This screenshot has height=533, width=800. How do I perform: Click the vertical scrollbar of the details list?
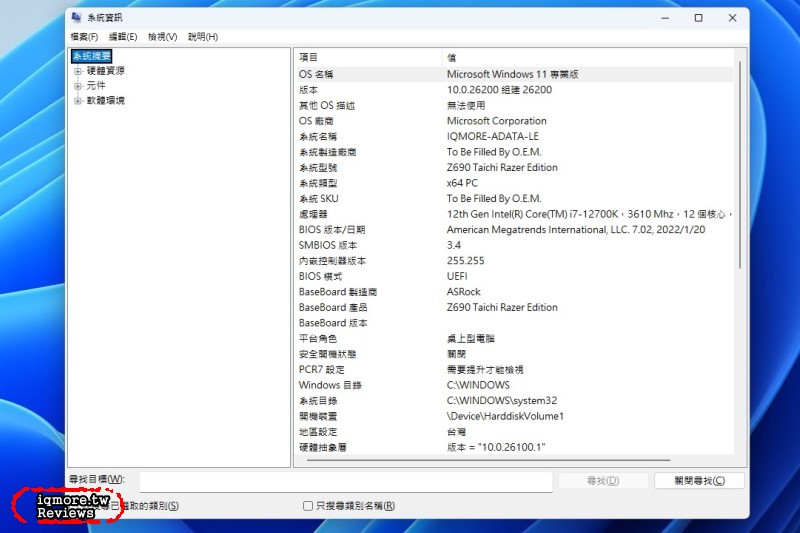tap(740, 166)
